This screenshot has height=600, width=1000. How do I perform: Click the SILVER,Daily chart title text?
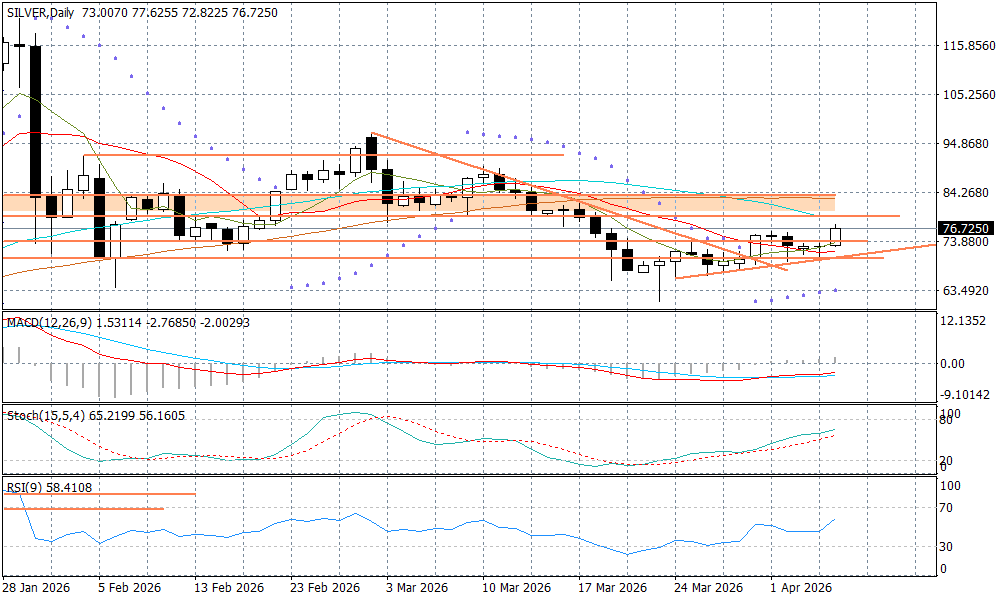coord(42,12)
